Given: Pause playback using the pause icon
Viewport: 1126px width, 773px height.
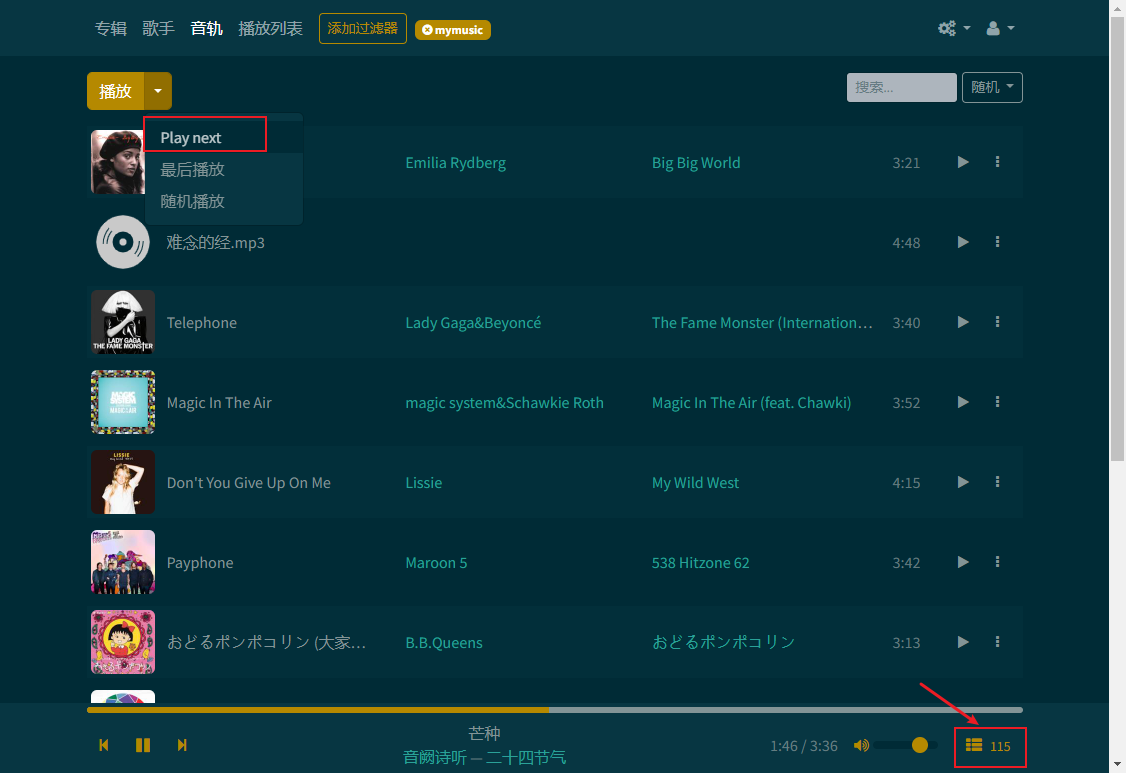Looking at the screenshot, I should point(143,745).
